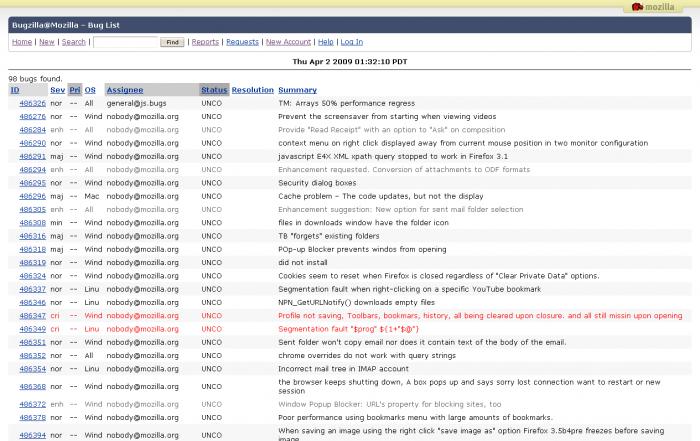Sort bug list by Assignee column
The width and height of the screenshot is (700, 441).
click(125, 90)
